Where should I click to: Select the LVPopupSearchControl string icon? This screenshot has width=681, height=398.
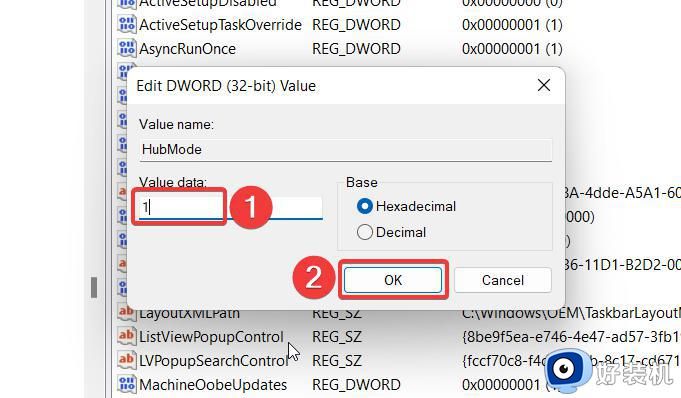tap(126, 360)
